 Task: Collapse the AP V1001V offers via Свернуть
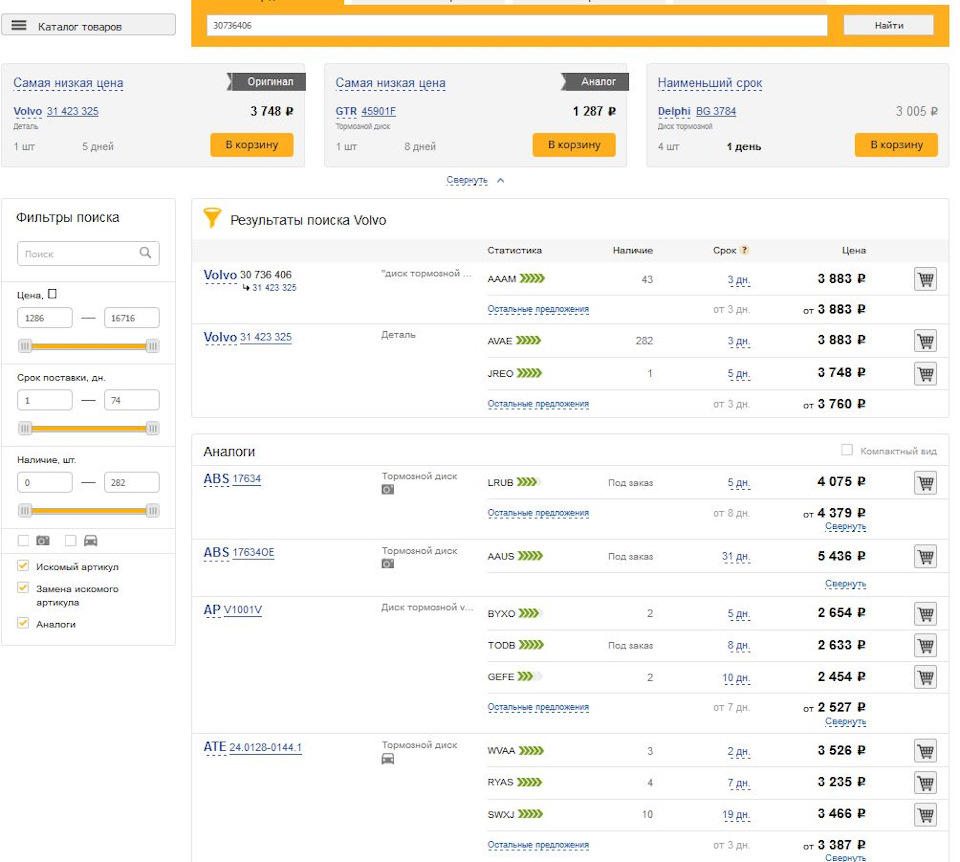[845, 721]
